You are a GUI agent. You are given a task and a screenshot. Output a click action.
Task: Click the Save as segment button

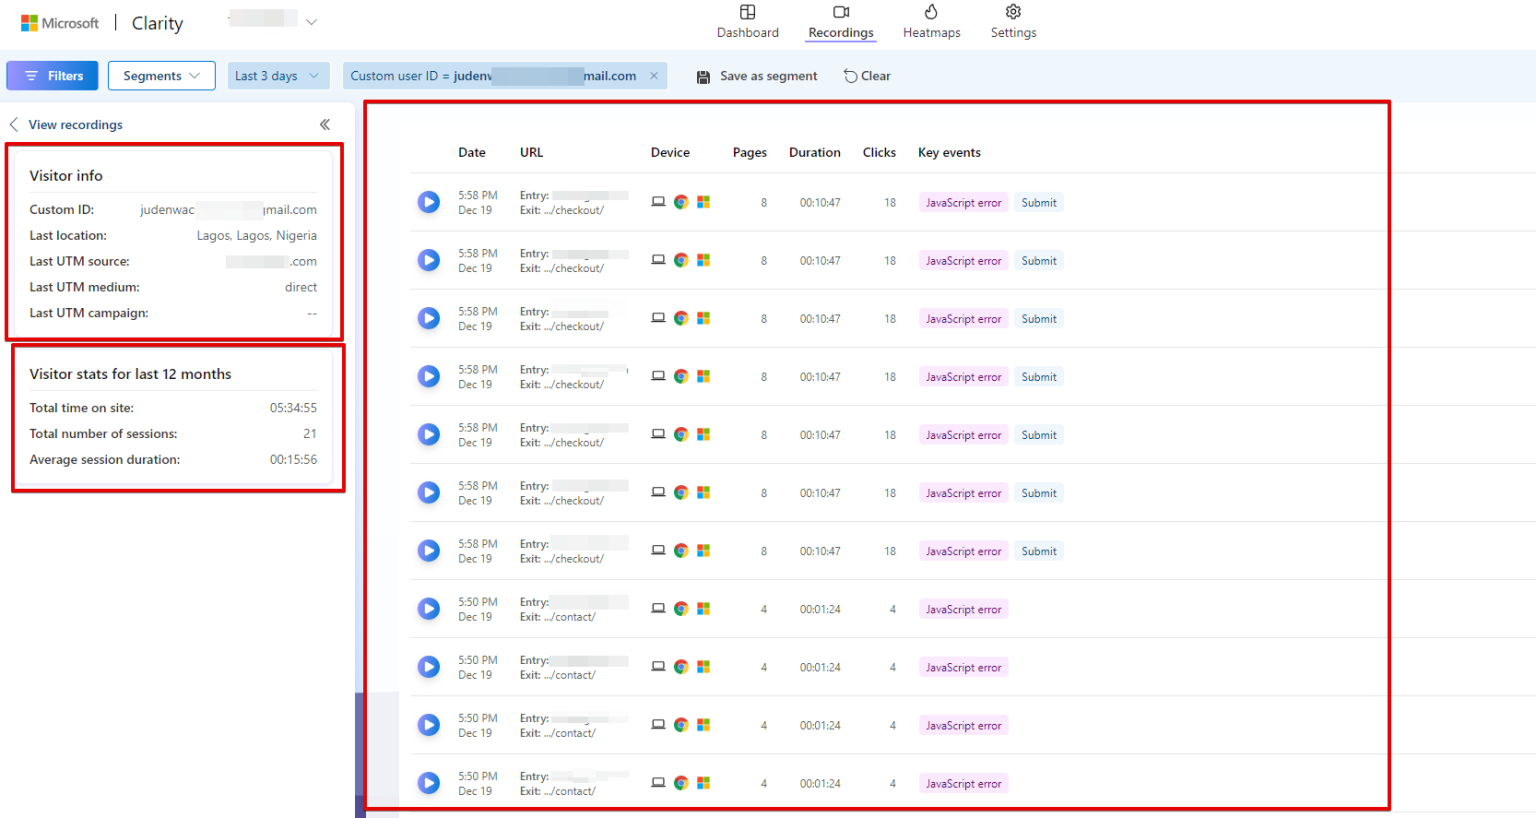756,75
